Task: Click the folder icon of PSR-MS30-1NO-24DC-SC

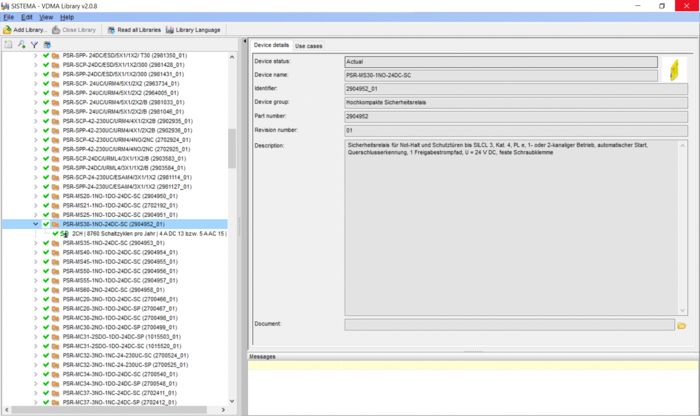Action: click(x=55, y=225)
